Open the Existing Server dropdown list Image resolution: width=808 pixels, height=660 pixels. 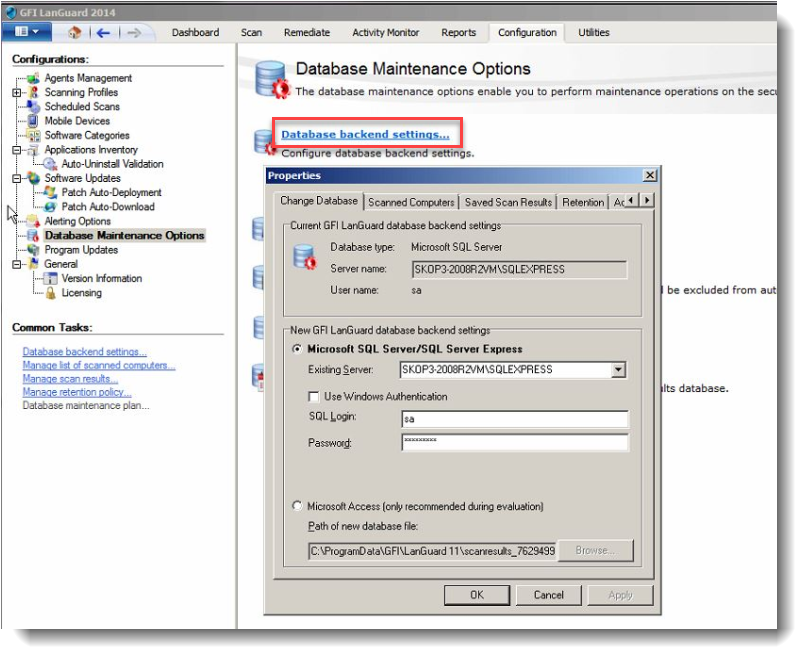pyautogui.click(x=619, y=370)
